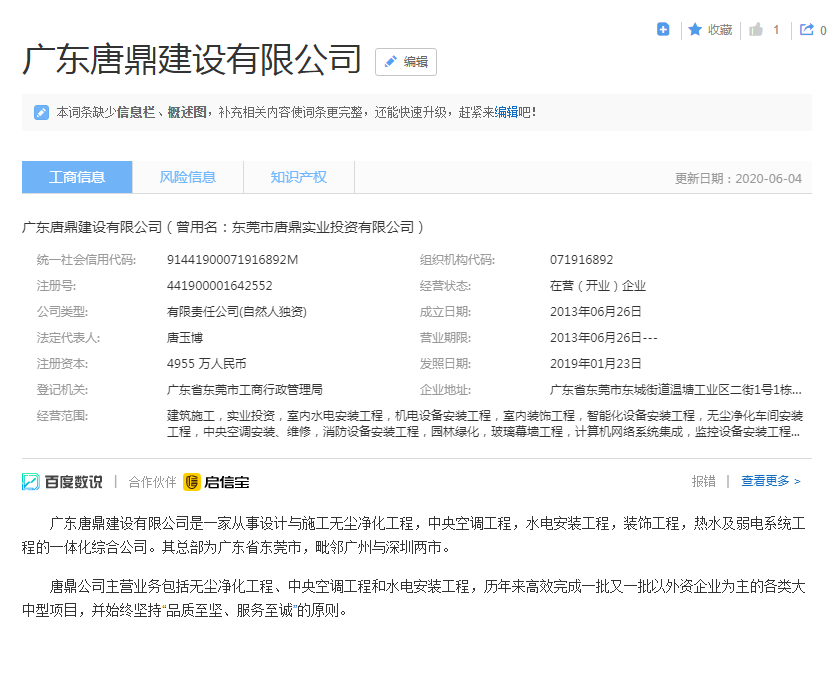This screenshot has height=695, width=836.
Task: Click the thumbs-up like icon
Action: (756, 30)
